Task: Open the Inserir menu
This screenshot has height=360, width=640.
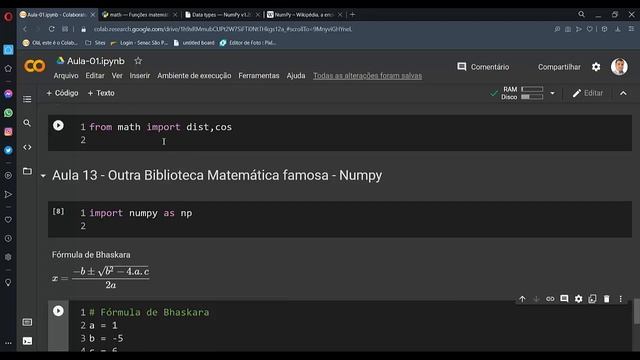Action: pyautogui.click(x=140, y=76)
